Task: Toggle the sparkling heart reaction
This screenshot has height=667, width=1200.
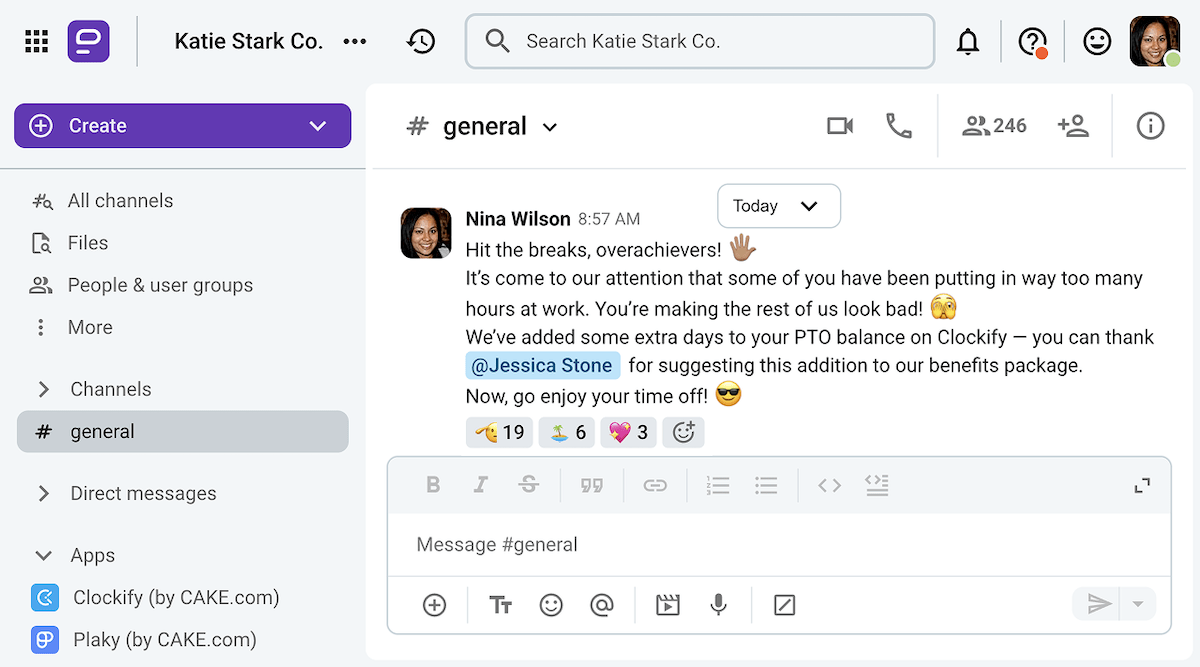Action: click(x=628, y=432)
